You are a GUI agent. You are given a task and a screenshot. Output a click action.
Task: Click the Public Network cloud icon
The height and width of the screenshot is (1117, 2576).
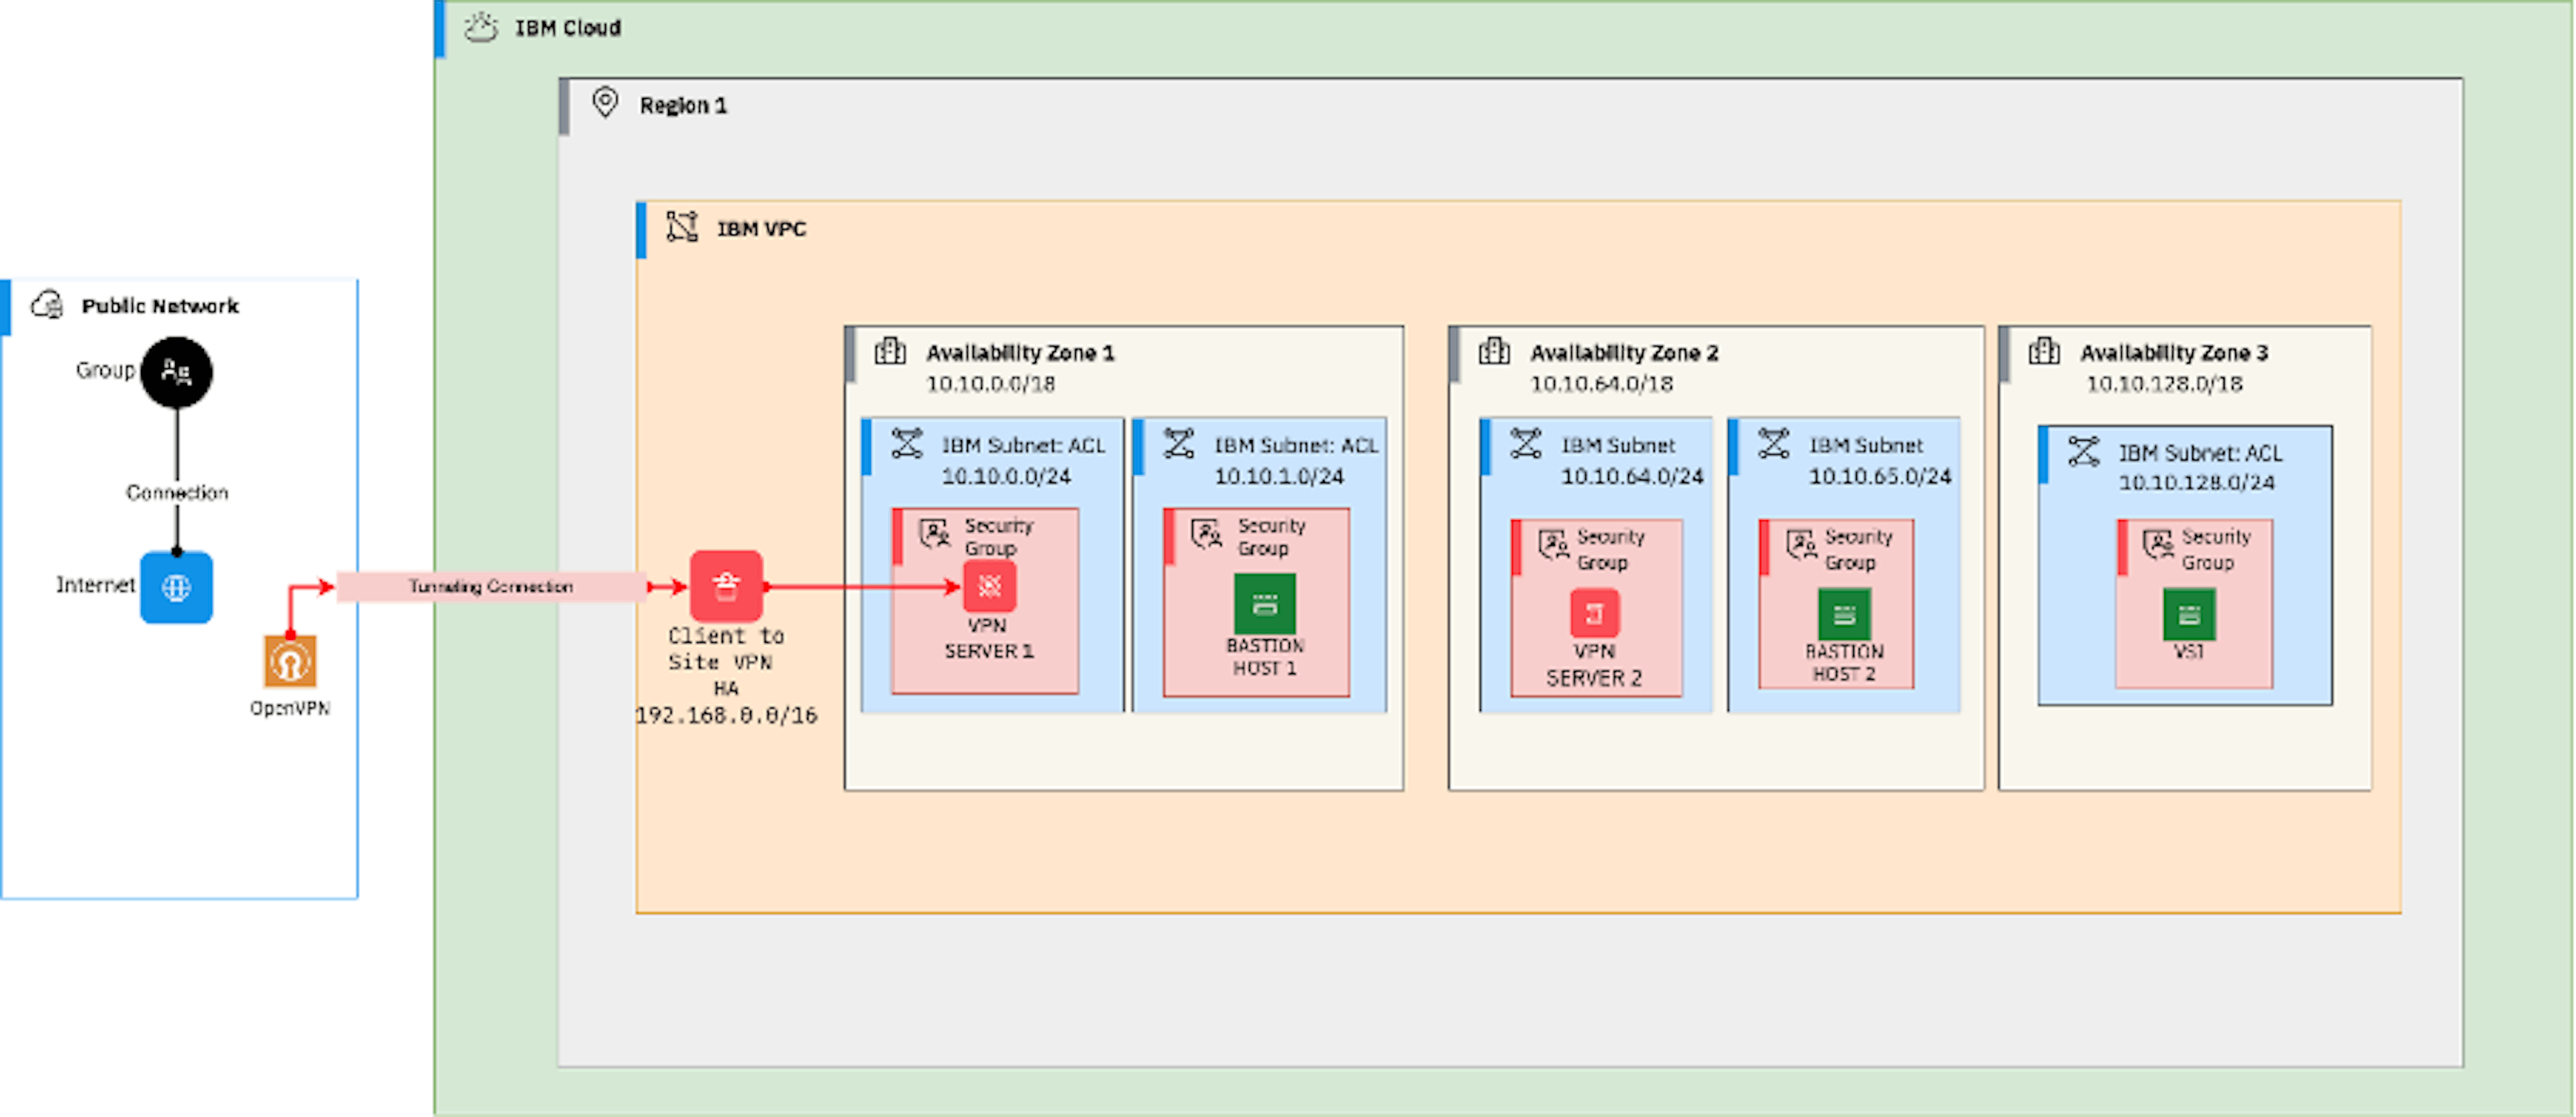pyautogui.click(x=47, y=304)
